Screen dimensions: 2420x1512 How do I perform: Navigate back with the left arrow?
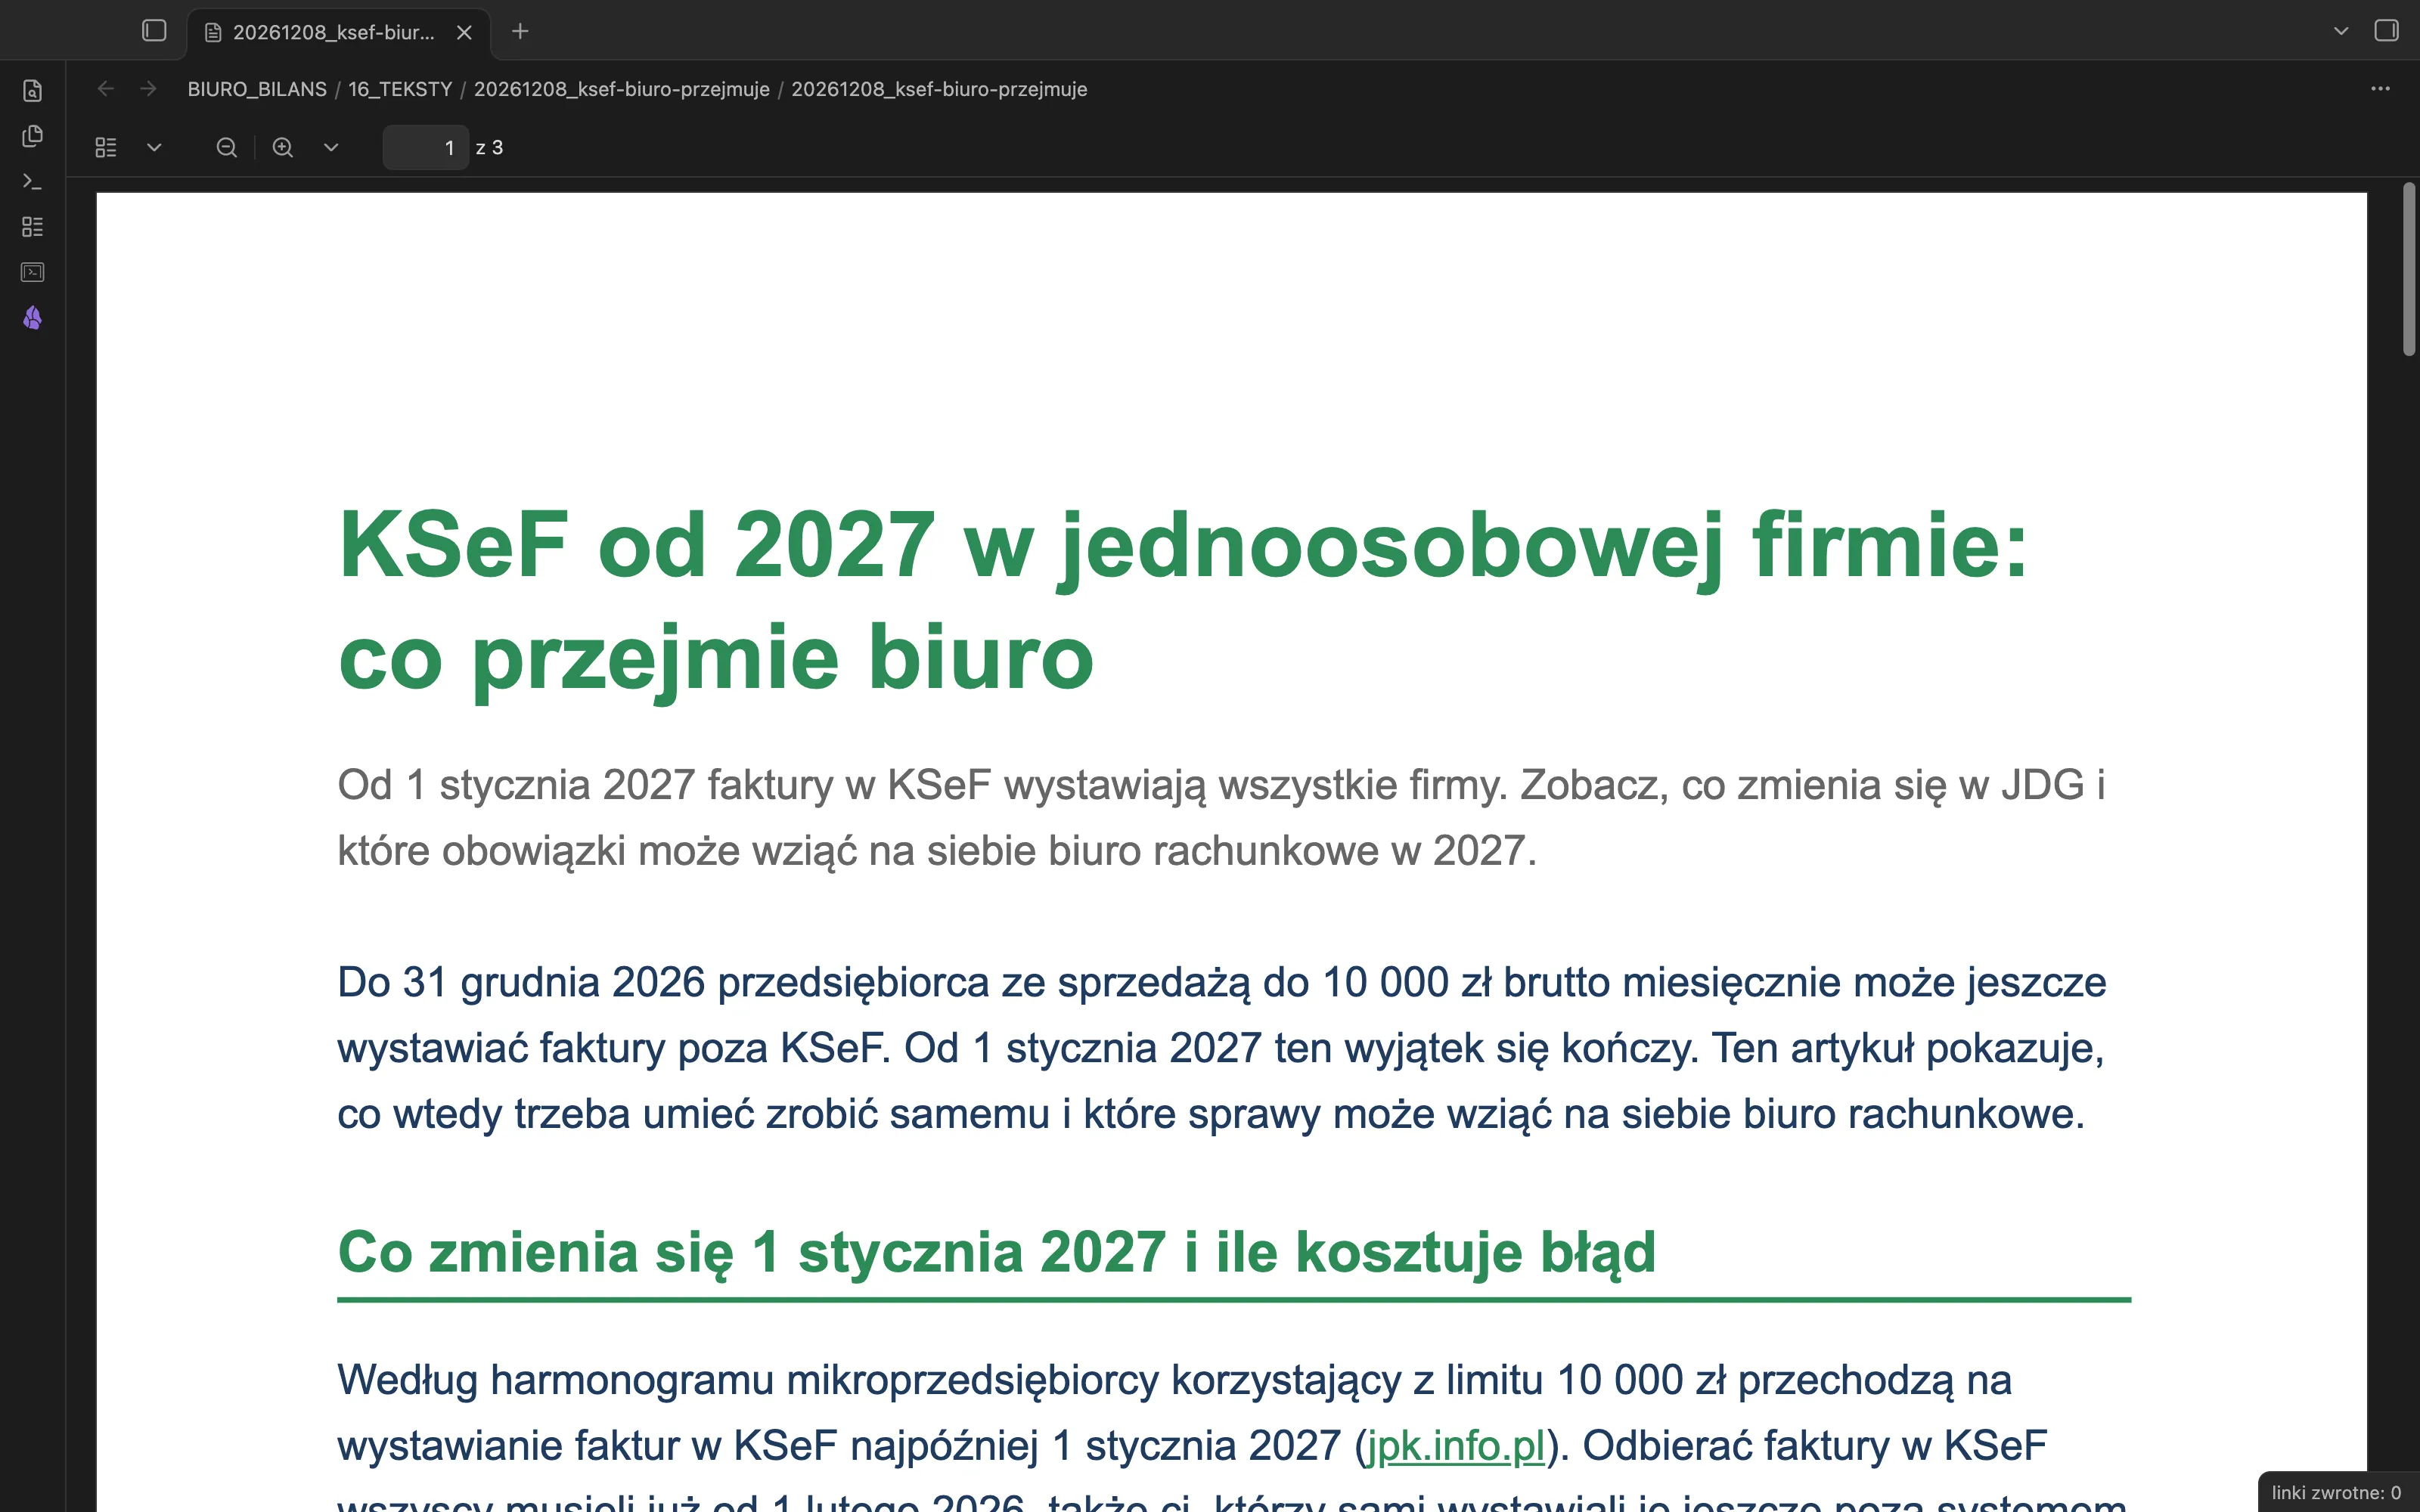coord(105,89)
